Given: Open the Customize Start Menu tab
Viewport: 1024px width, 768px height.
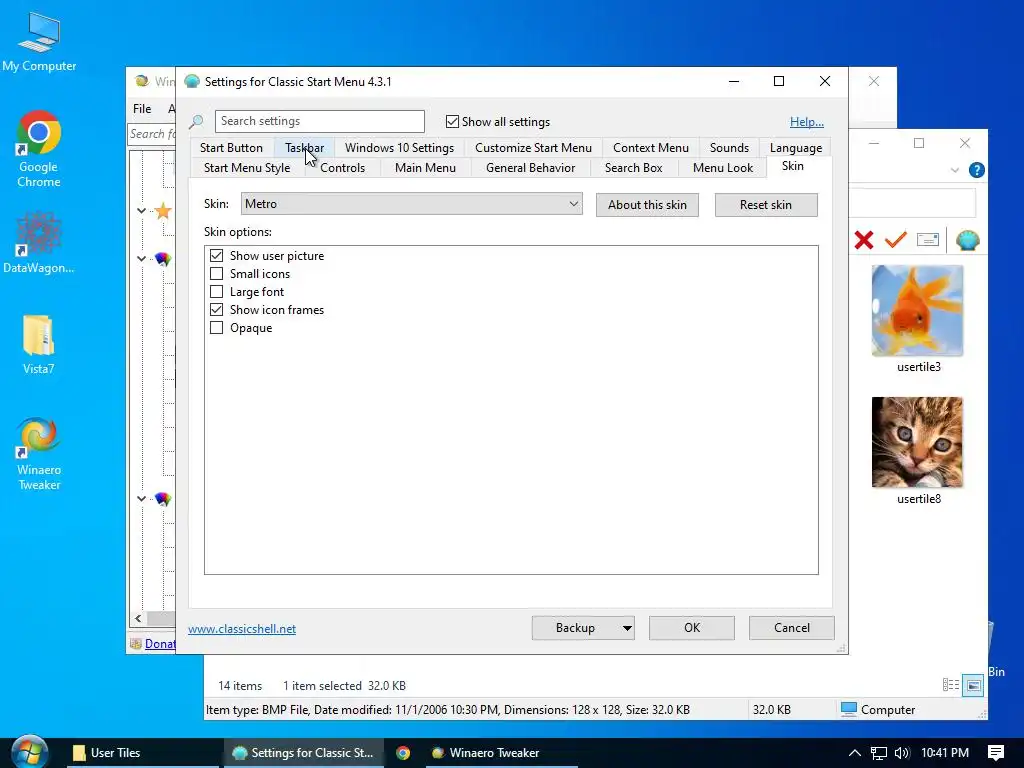Looking at the screenshot, I should pyautogui.click(x=533, y=148).
